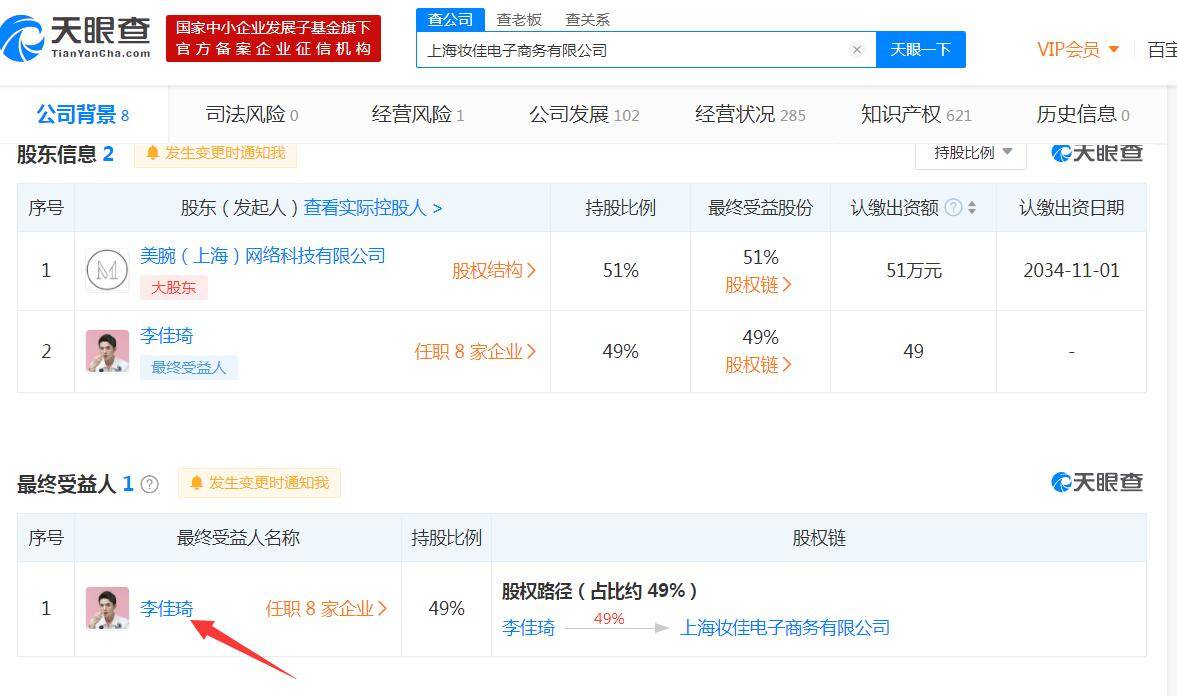Open the 公司发展 tab

pyautogui.click(x=584, y=115)
